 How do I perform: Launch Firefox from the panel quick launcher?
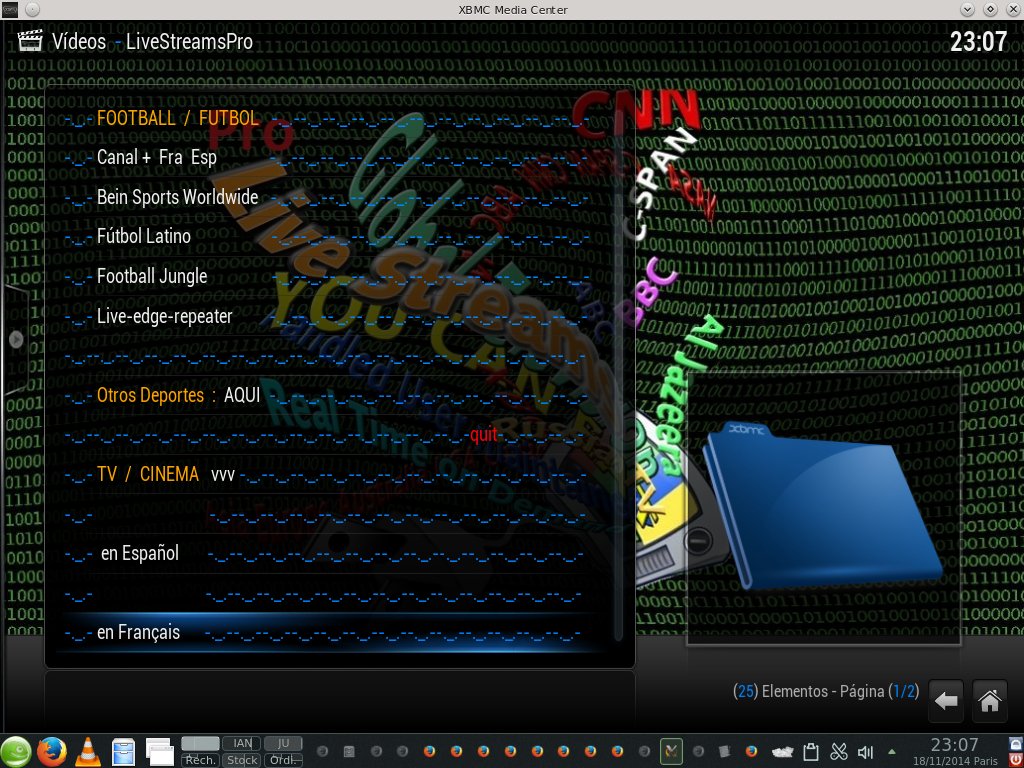pyautogui.click(x=52, y=751)
